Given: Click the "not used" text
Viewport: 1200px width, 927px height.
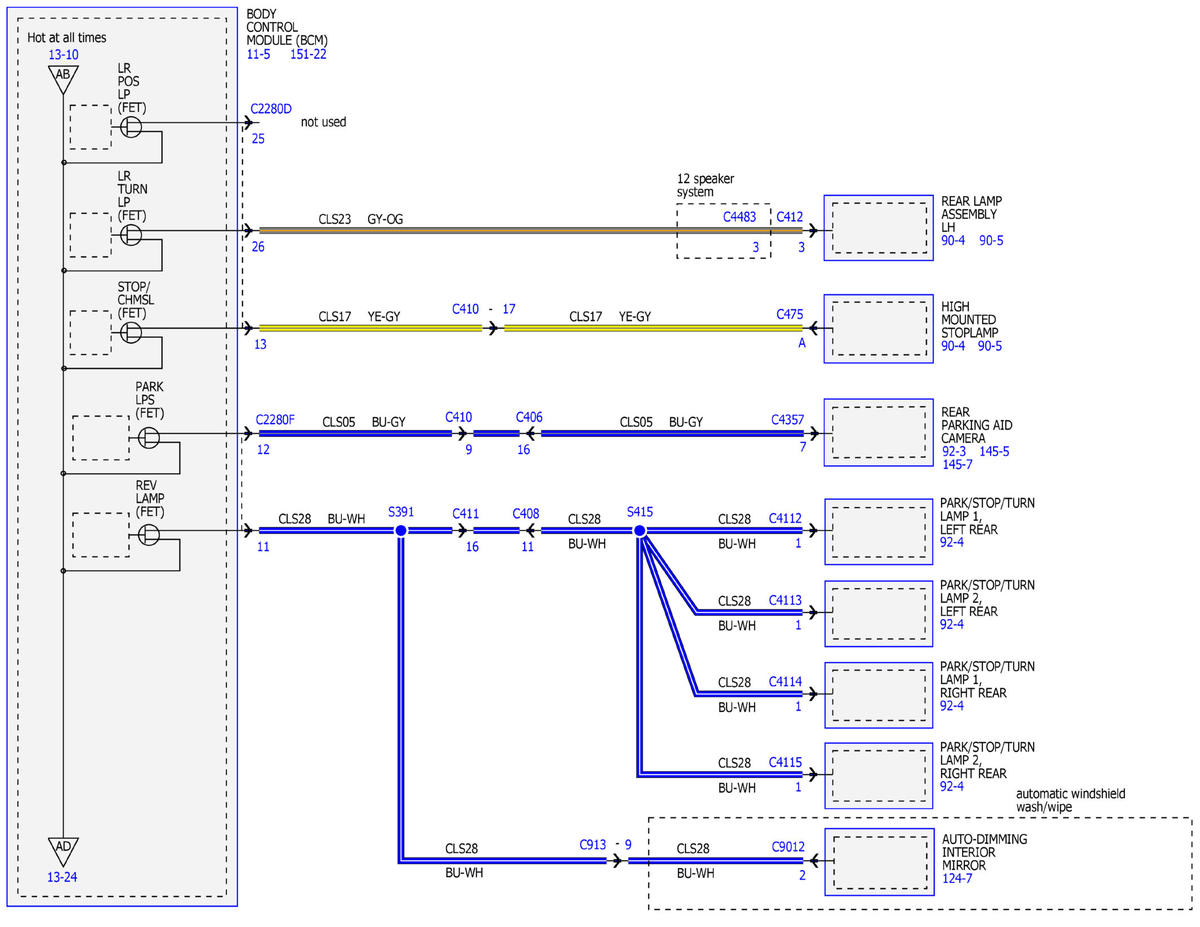Looking at the screenshot, I should pyautogui.click(x=323, y=122).
